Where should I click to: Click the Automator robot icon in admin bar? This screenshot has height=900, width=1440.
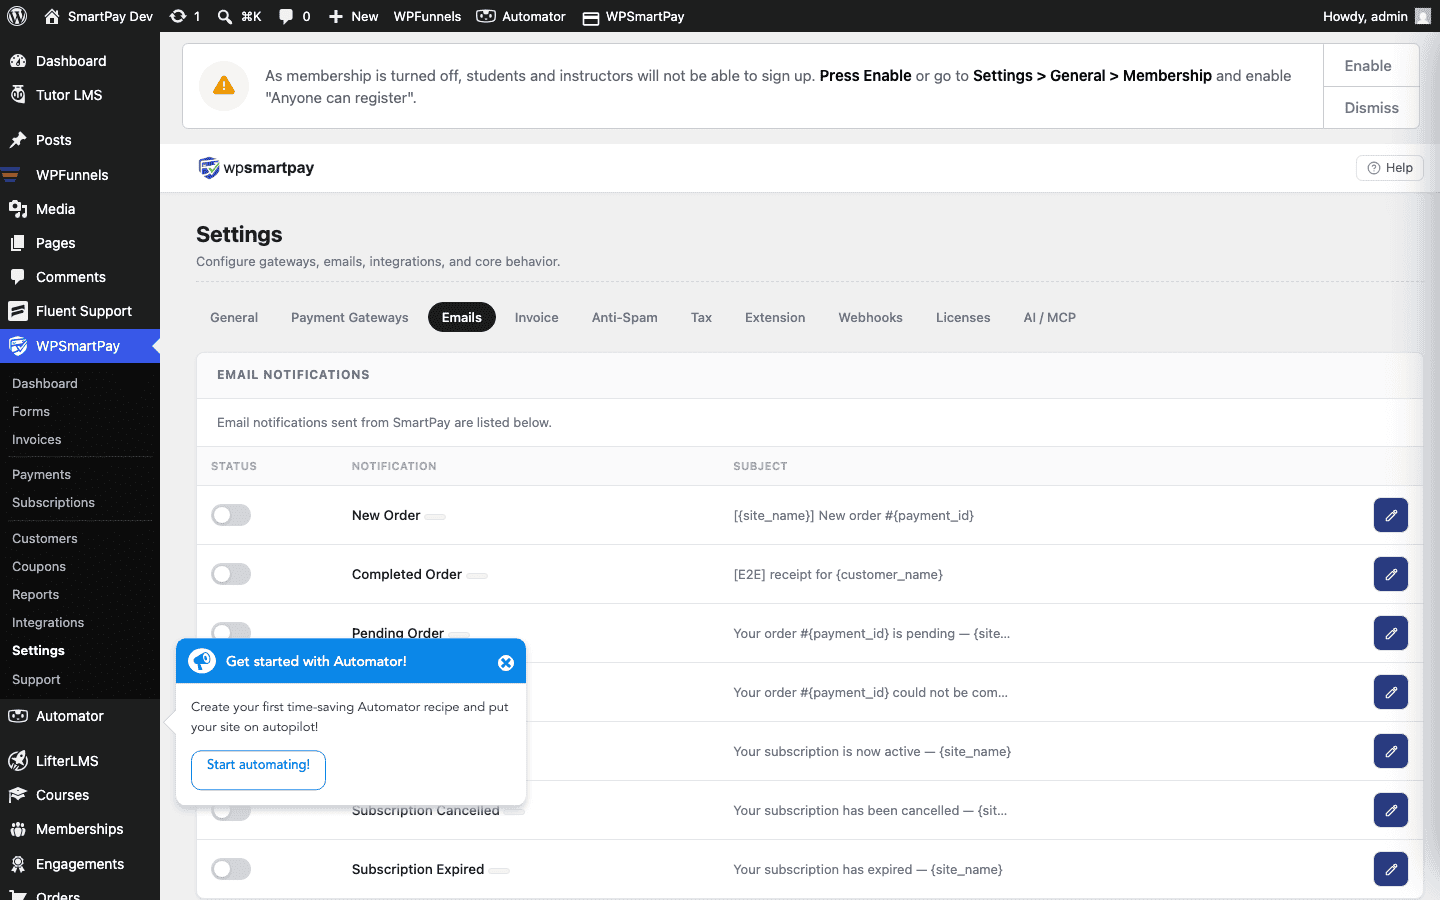click(x=486, y=16)
